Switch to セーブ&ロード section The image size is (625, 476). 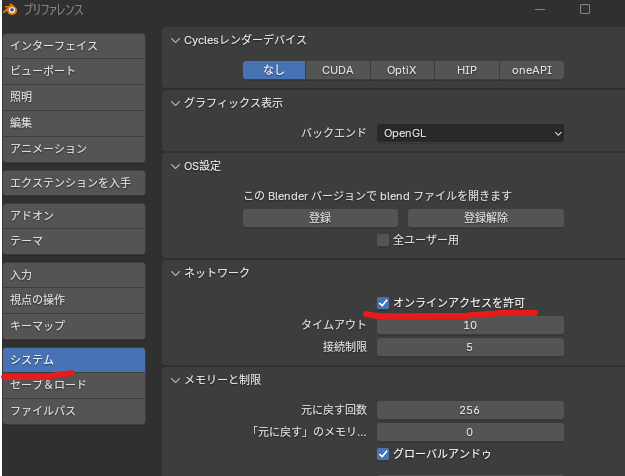(x=74, y=385)
